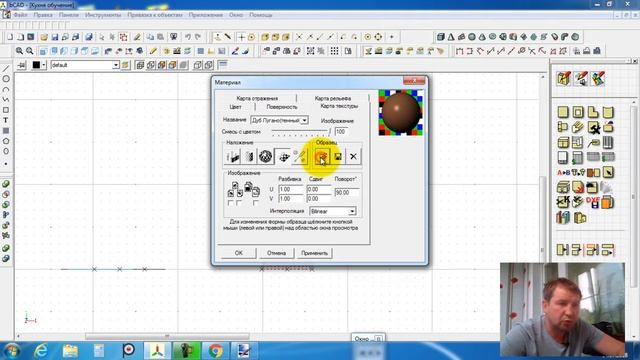
Task: Click the Отмена button
Action: pos(276,253)
